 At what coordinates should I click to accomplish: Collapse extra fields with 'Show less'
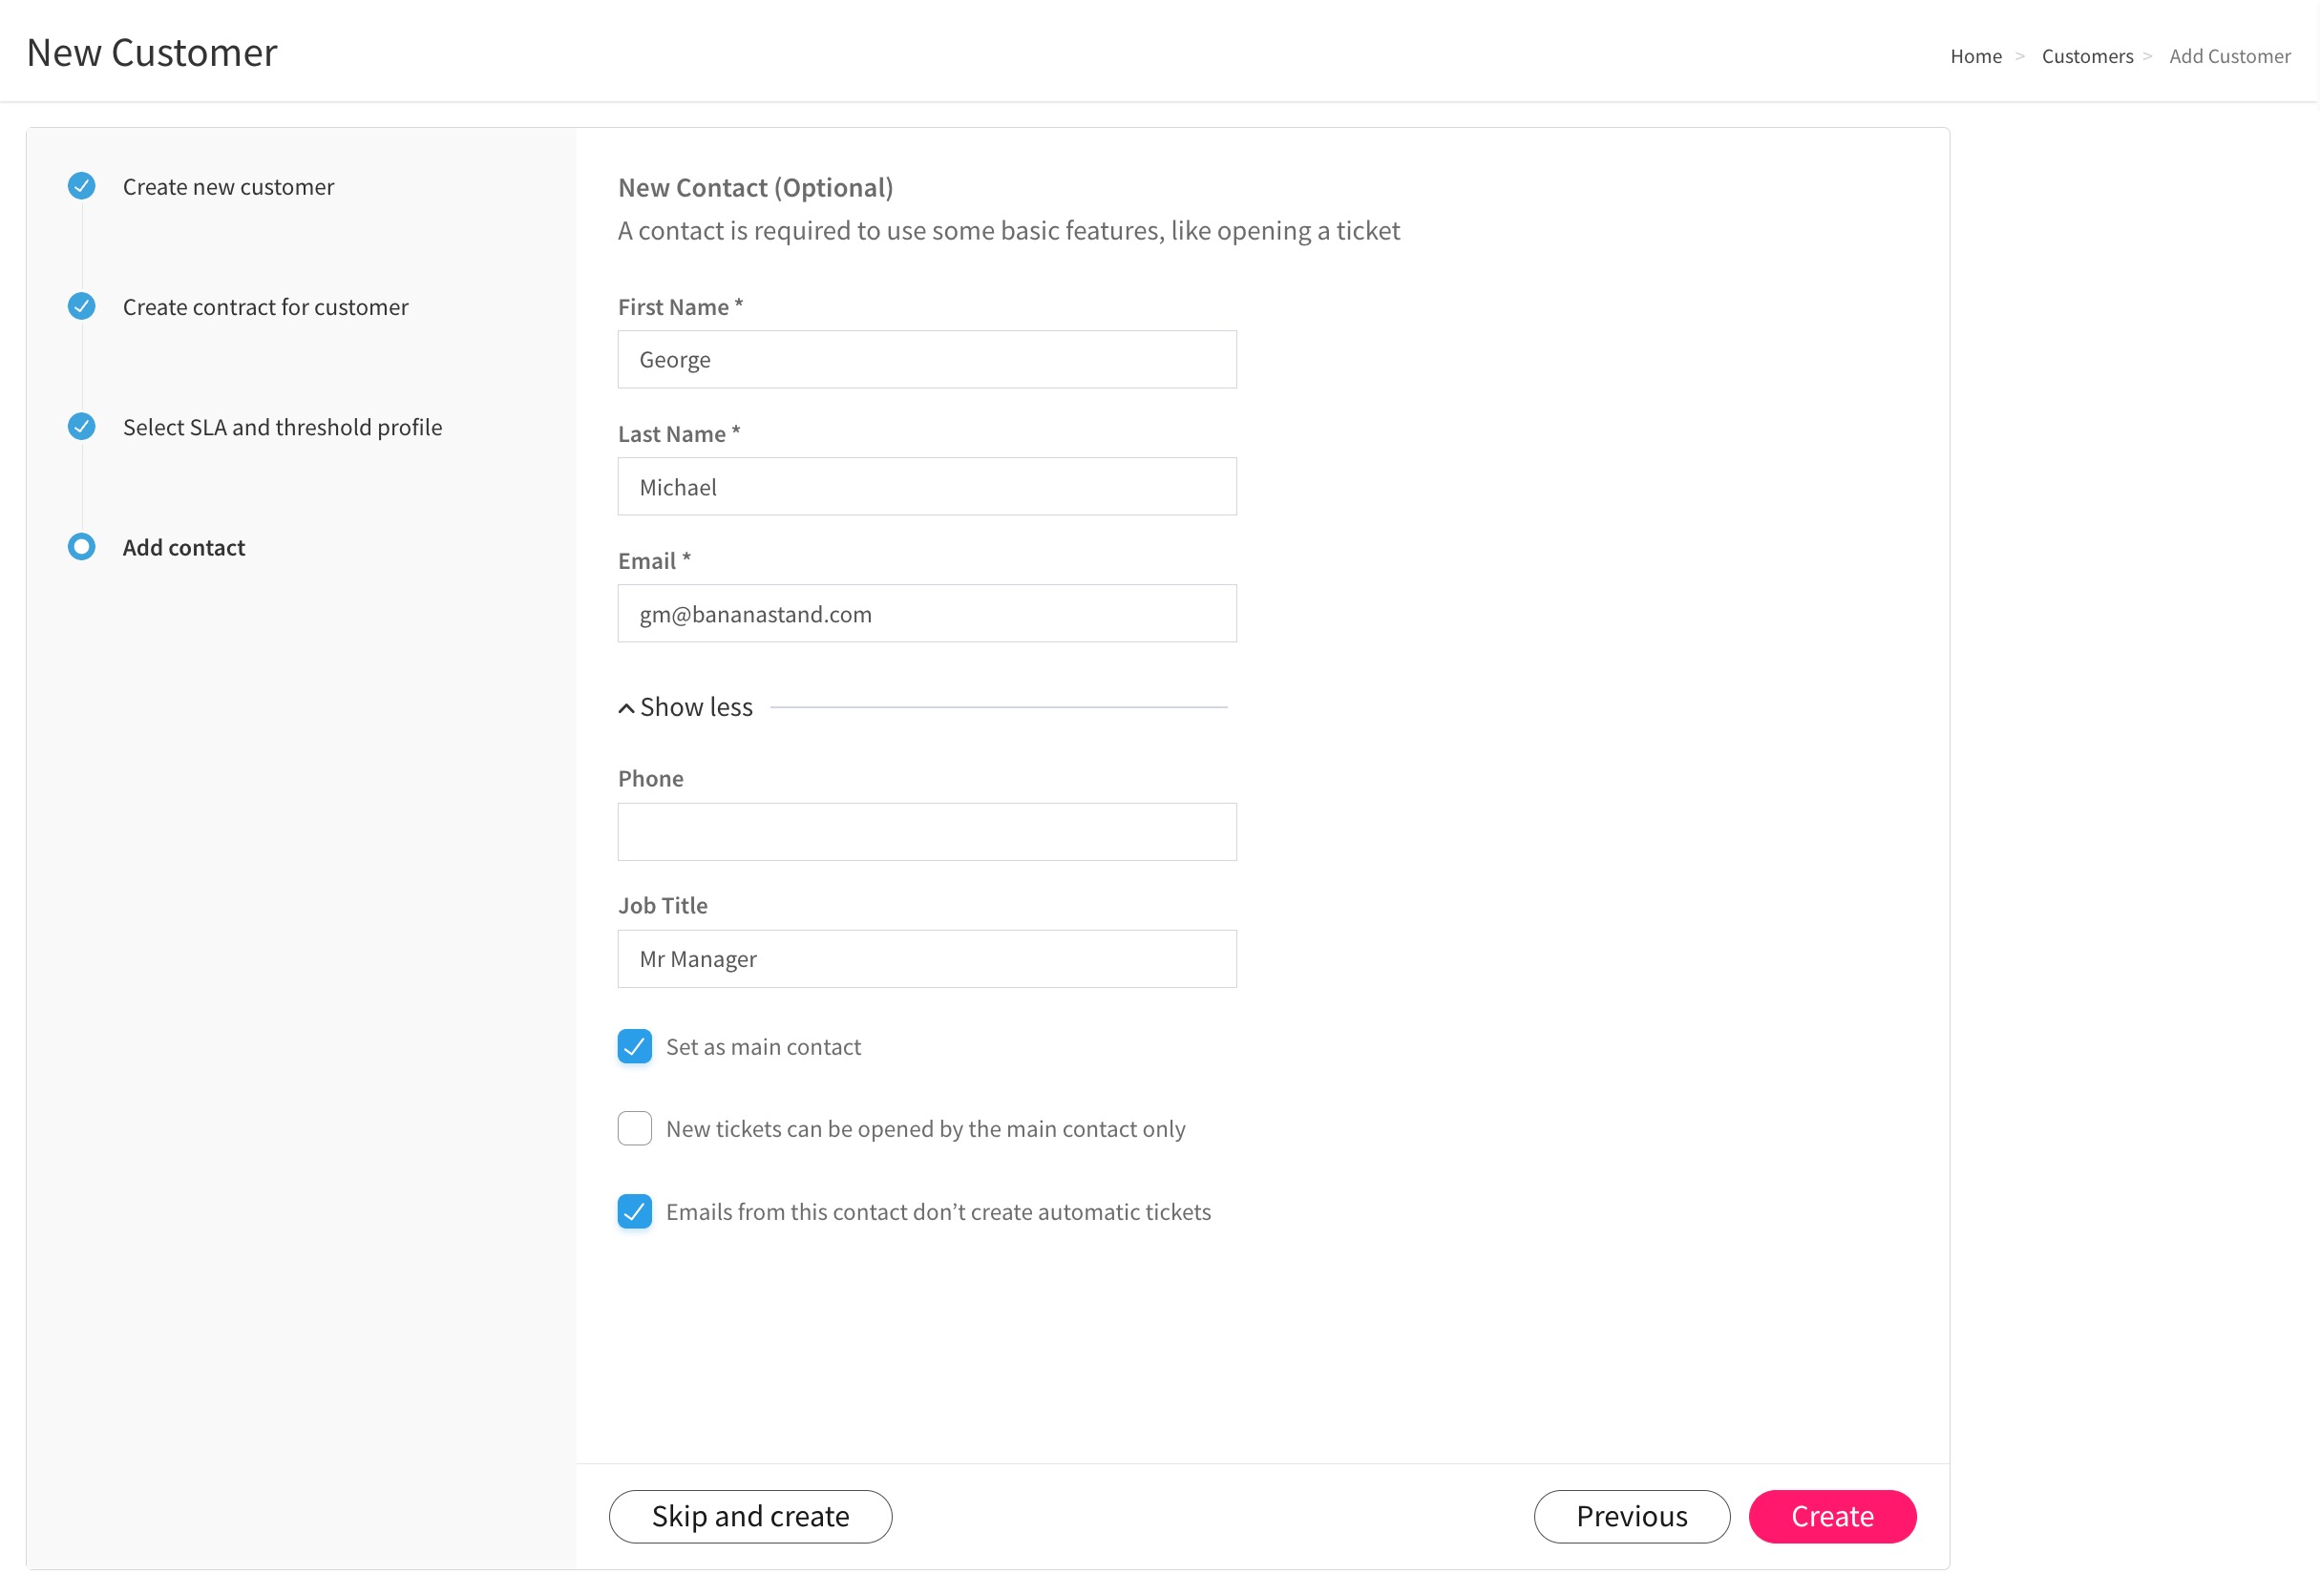coord(686,707)
